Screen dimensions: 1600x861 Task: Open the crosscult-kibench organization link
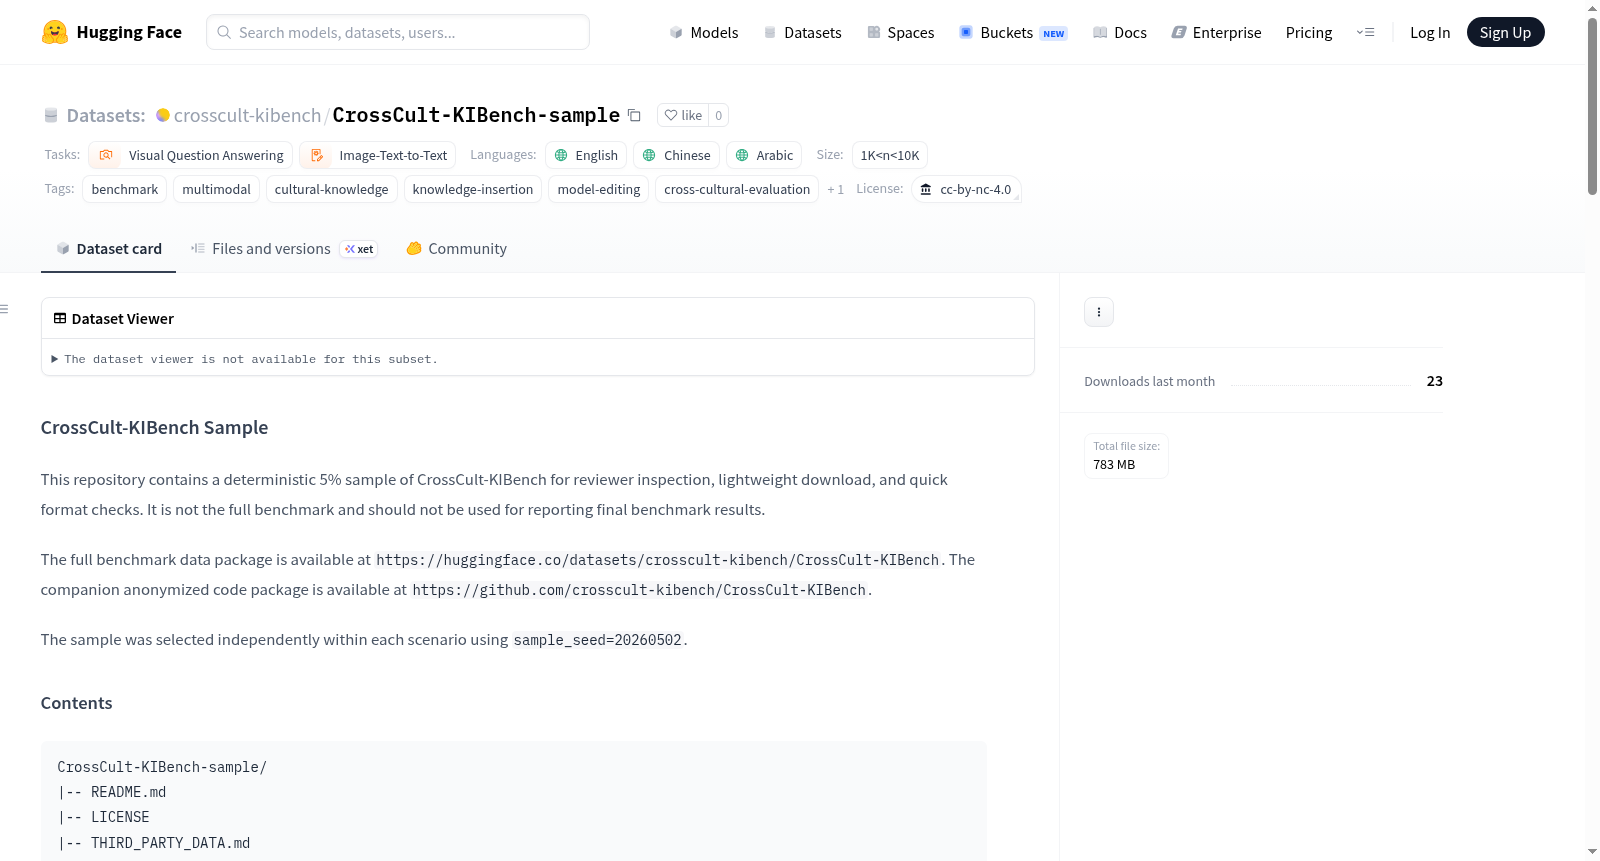pos(247,115)
